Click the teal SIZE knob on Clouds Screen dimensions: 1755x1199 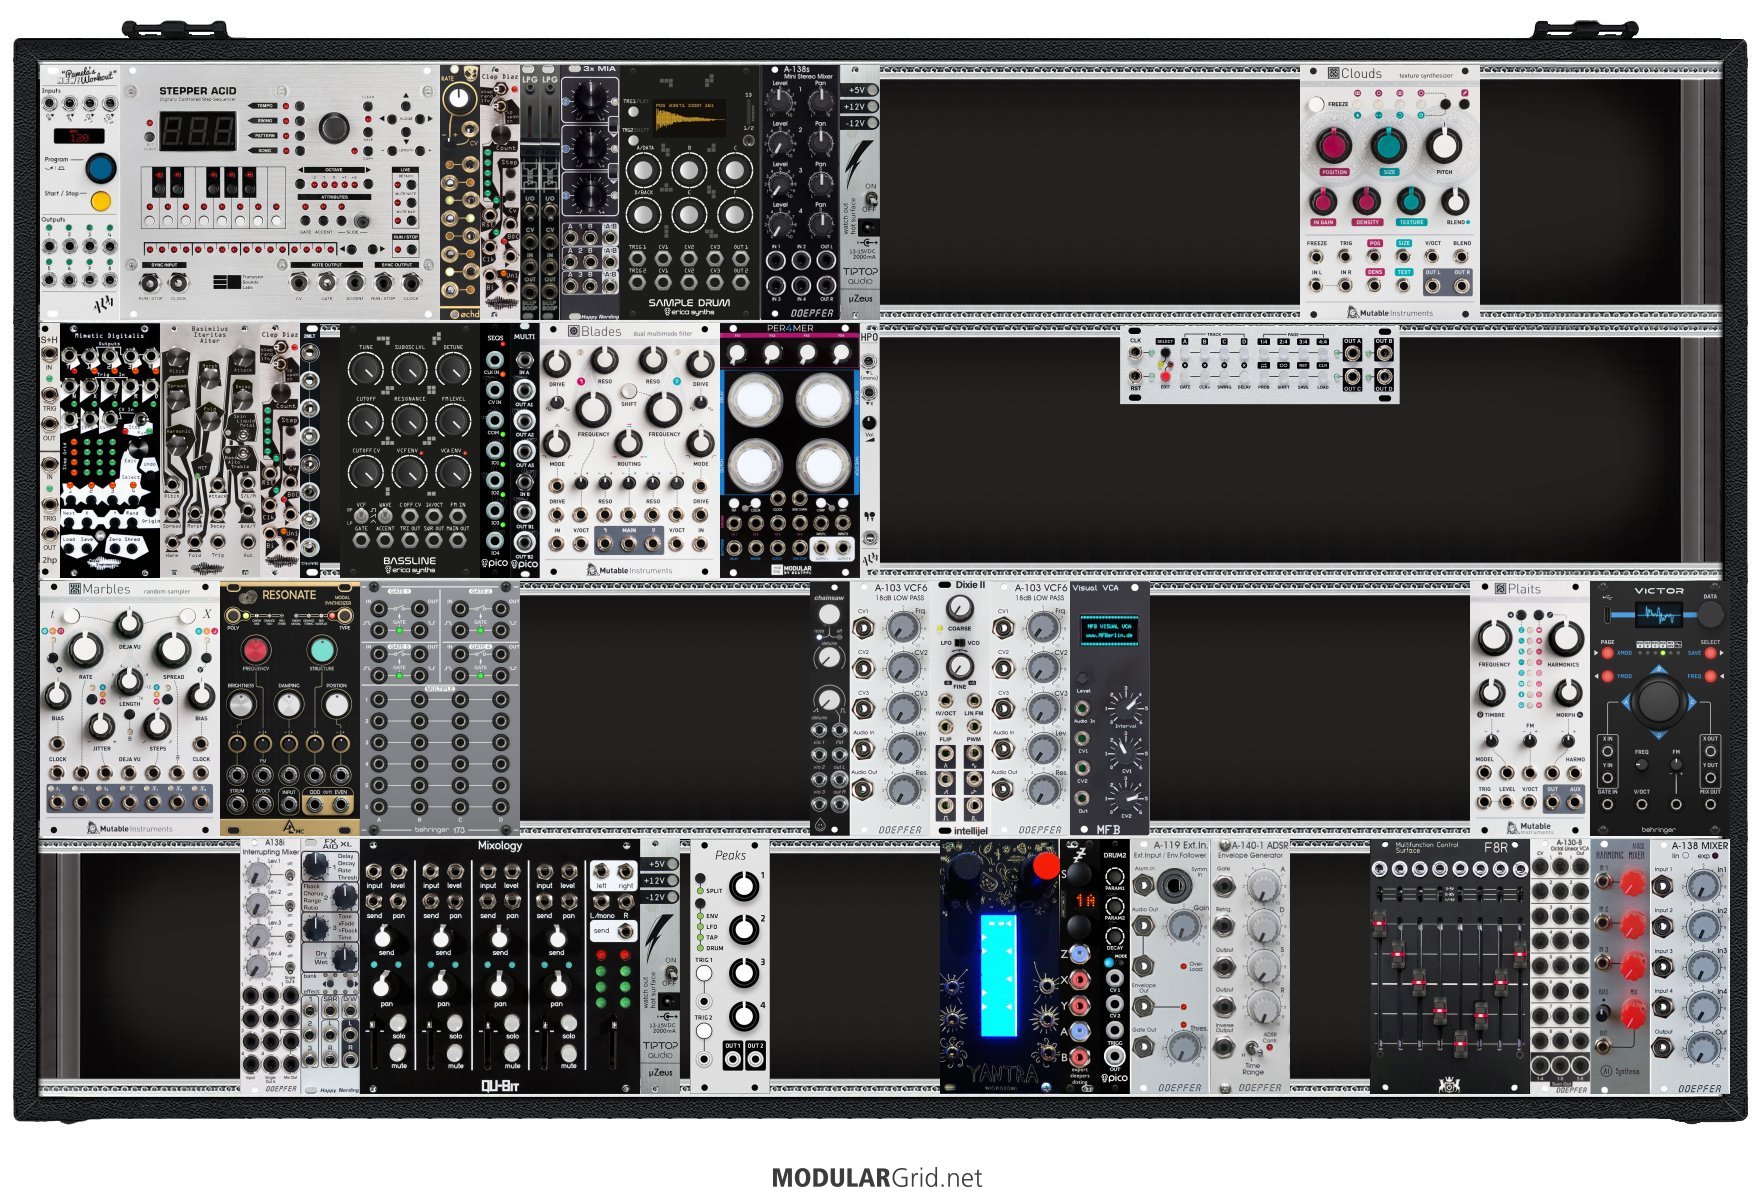[1388, 145]
